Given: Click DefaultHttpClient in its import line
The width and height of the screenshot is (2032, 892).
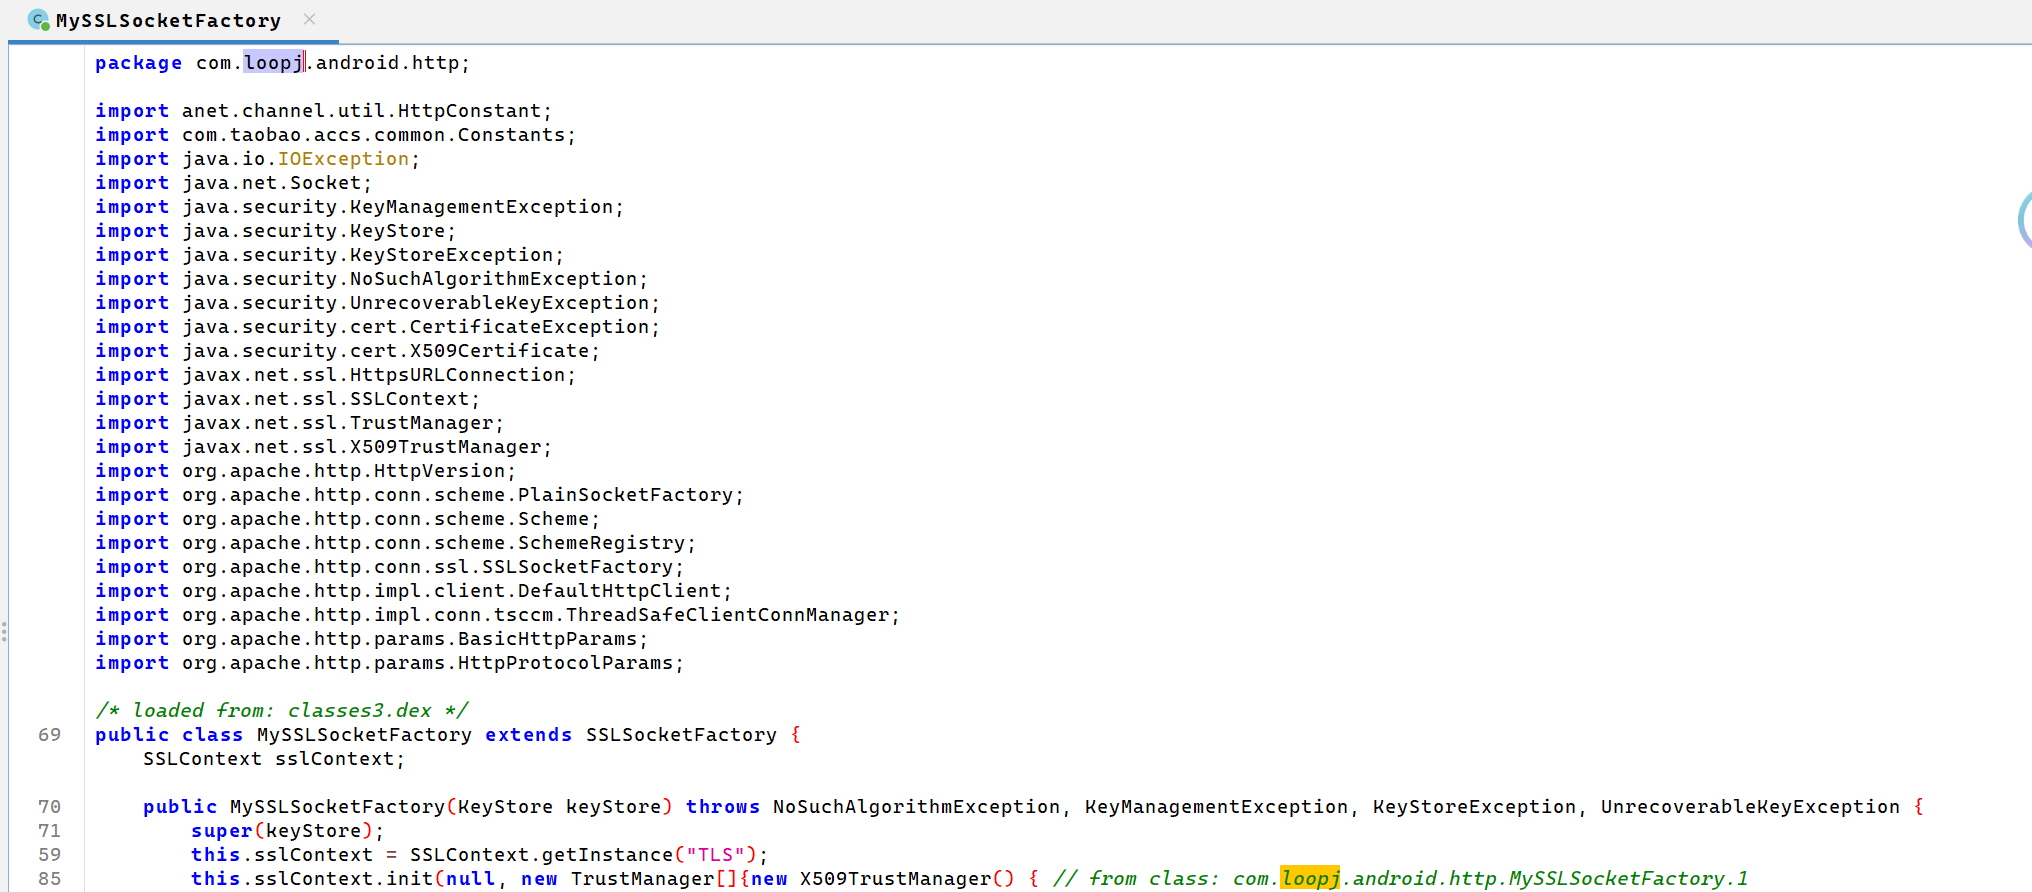Looking at the screenshot, I should point(619,591).
